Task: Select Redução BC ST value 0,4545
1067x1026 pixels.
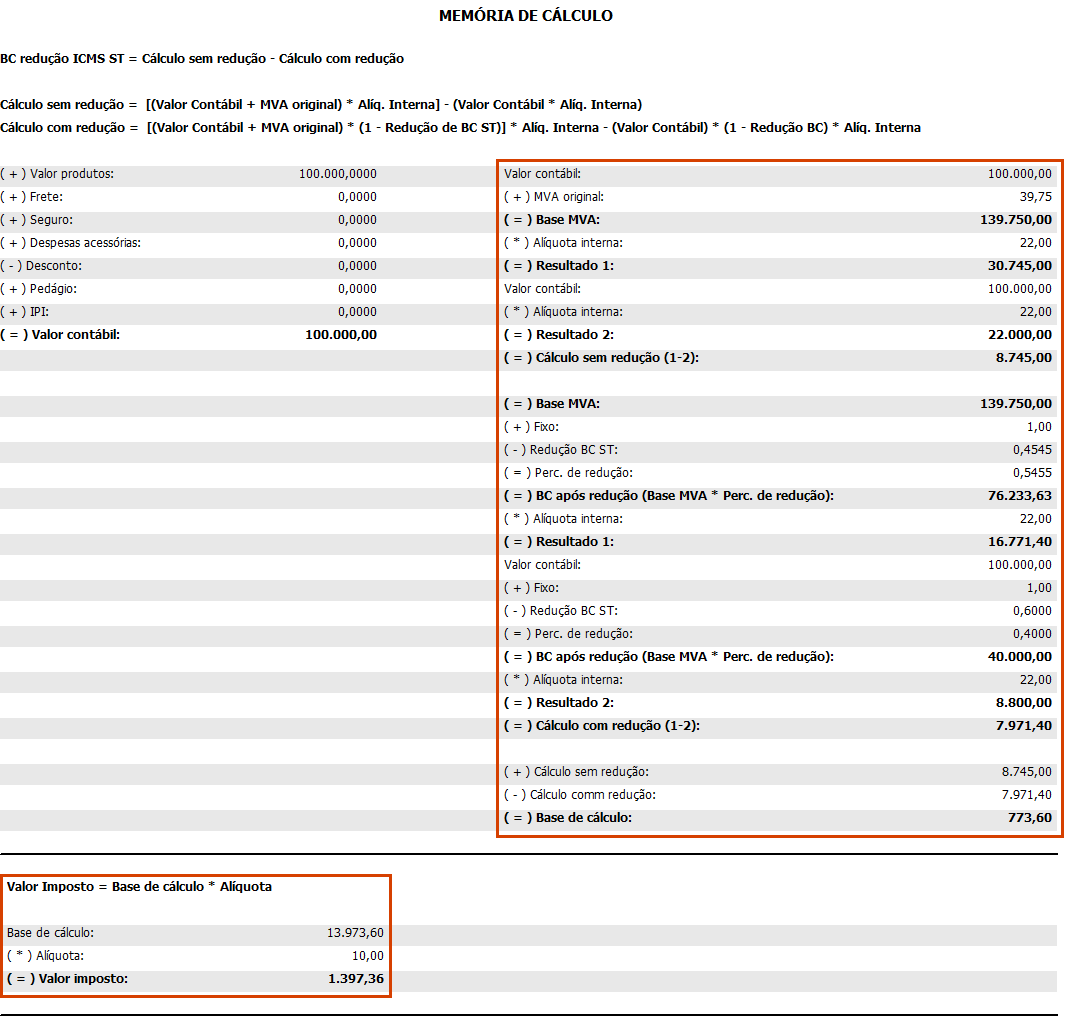Action: (x=1032, y=450)
